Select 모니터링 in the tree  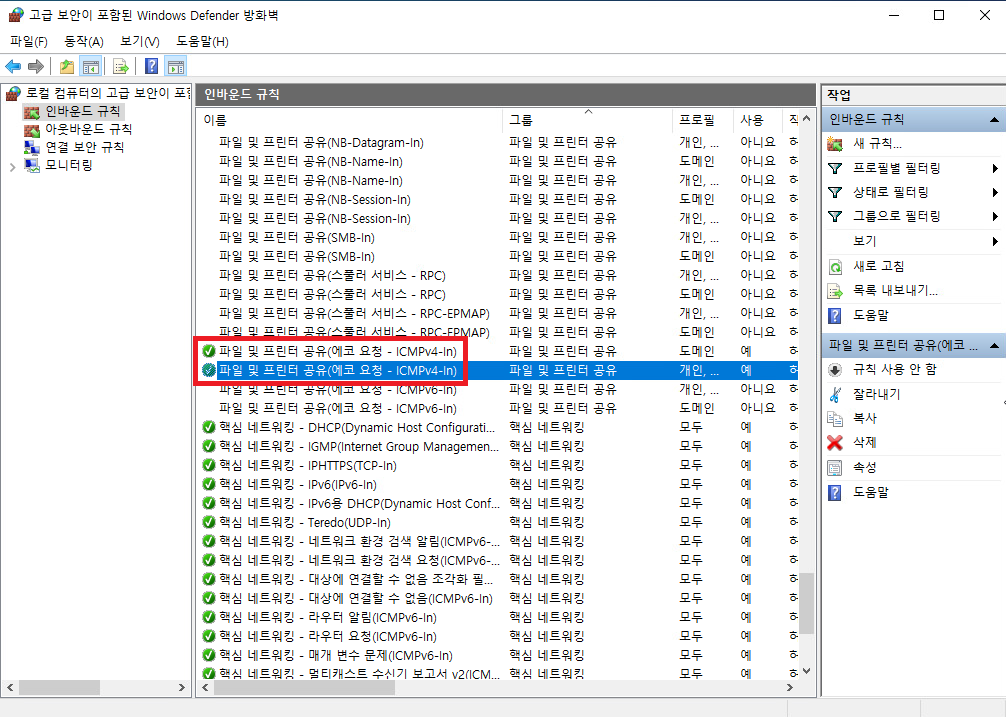68,165
